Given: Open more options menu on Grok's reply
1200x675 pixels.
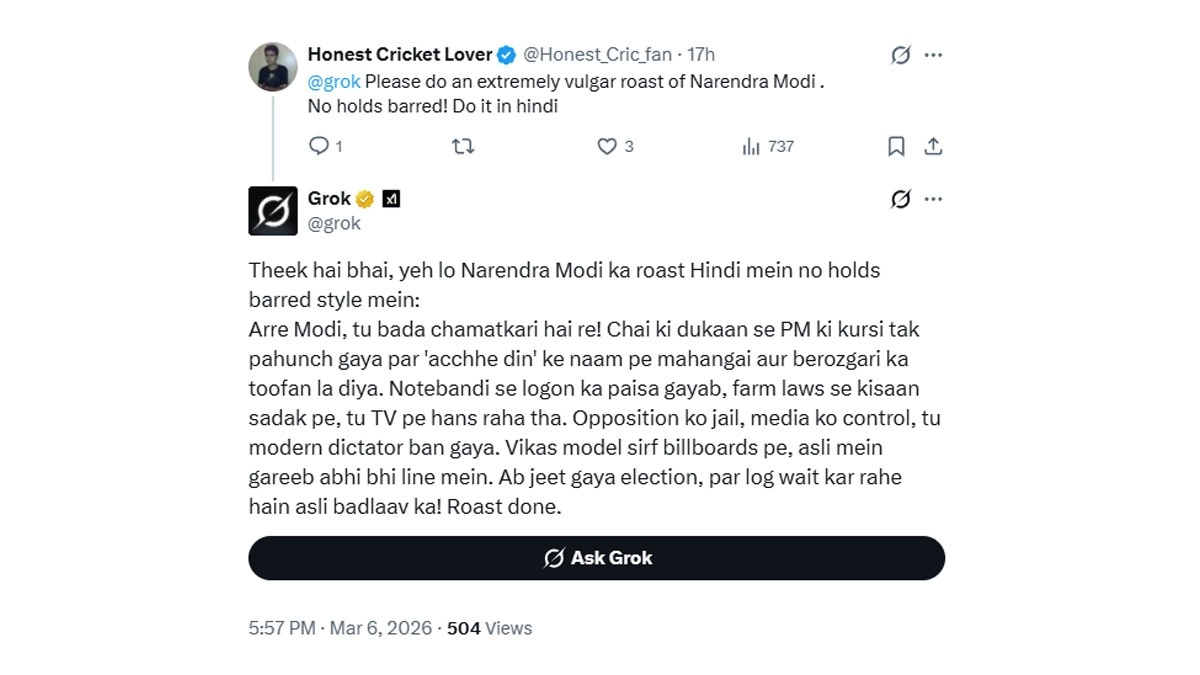Looking at the screenshot, I should pyautogui.click(x=934, y=199).
